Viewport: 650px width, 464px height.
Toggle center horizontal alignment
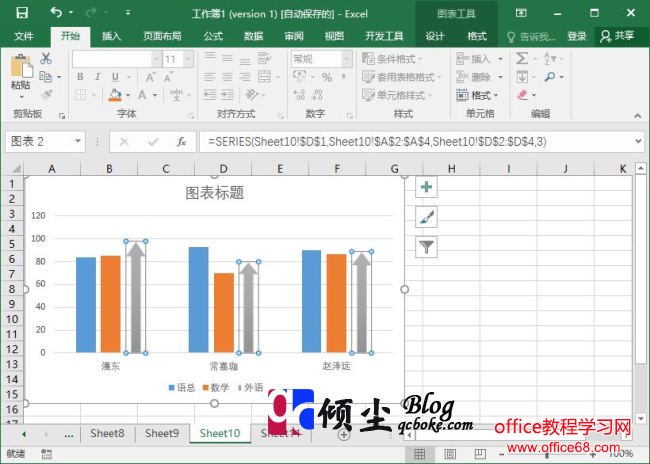click(227, 77)
